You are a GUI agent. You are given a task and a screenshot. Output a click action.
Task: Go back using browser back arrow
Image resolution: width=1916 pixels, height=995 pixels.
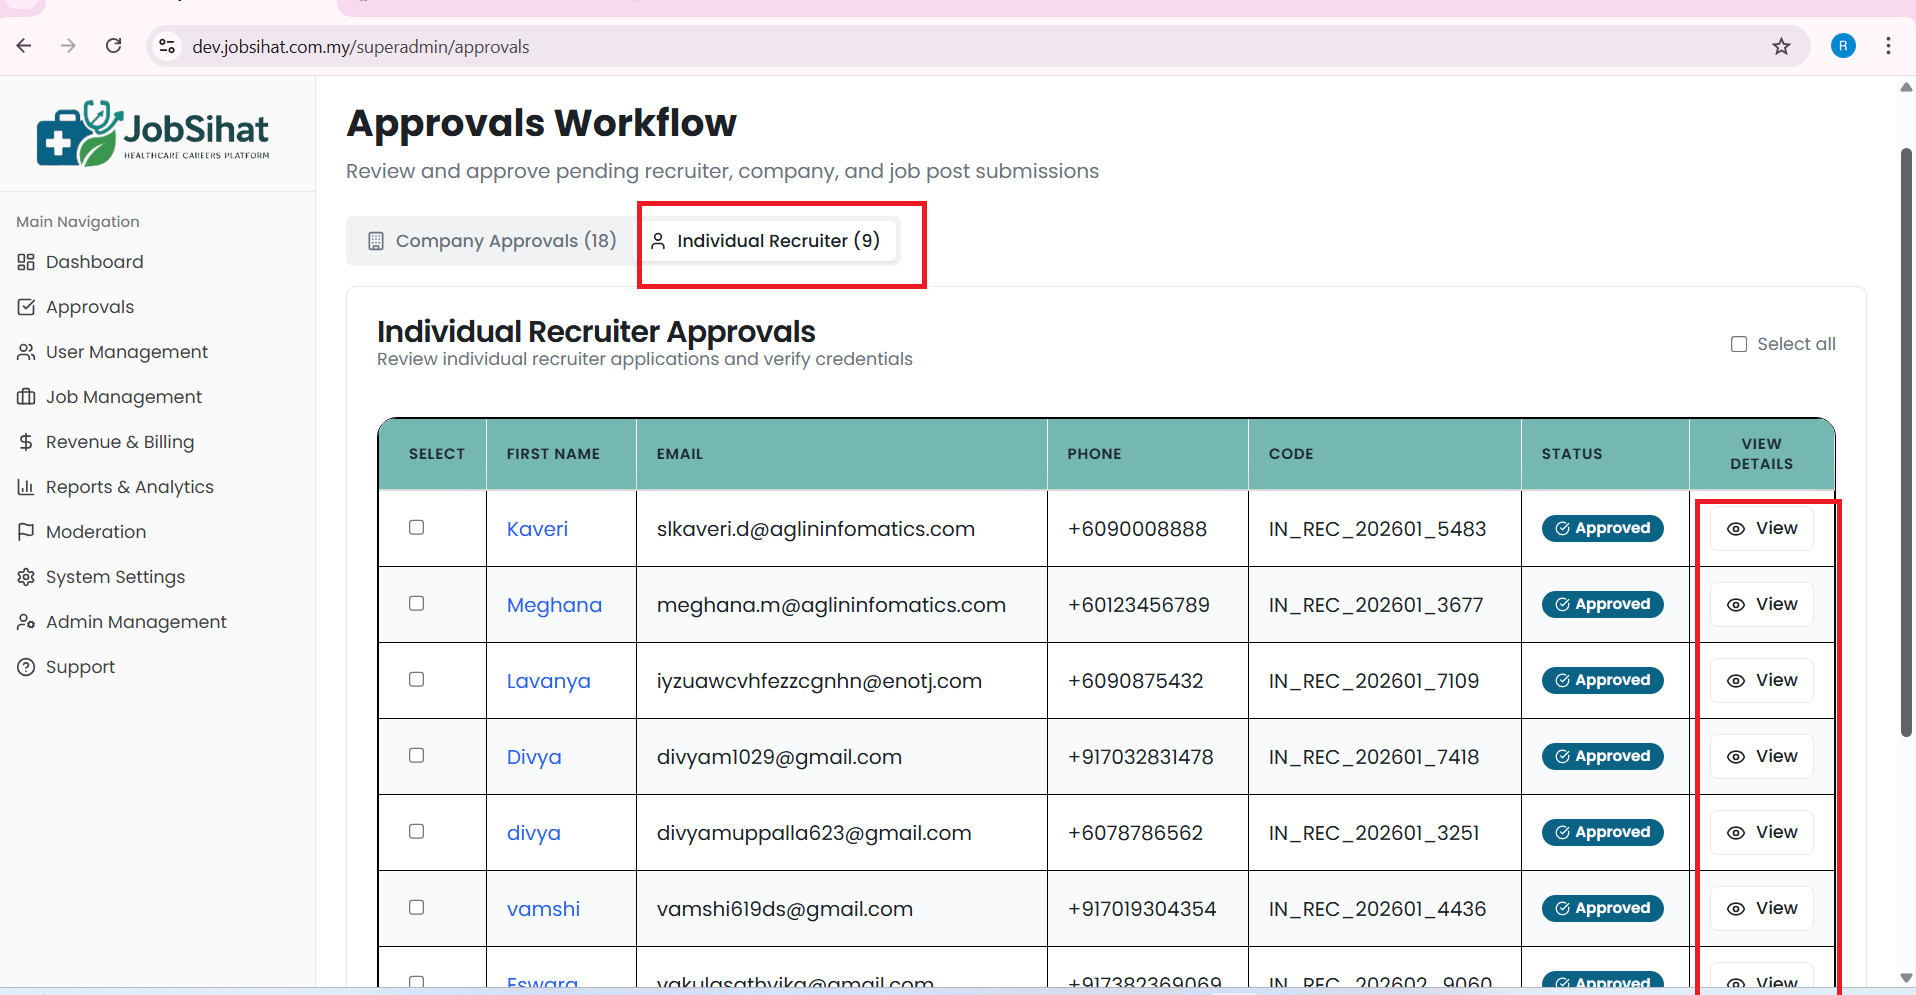24,46
